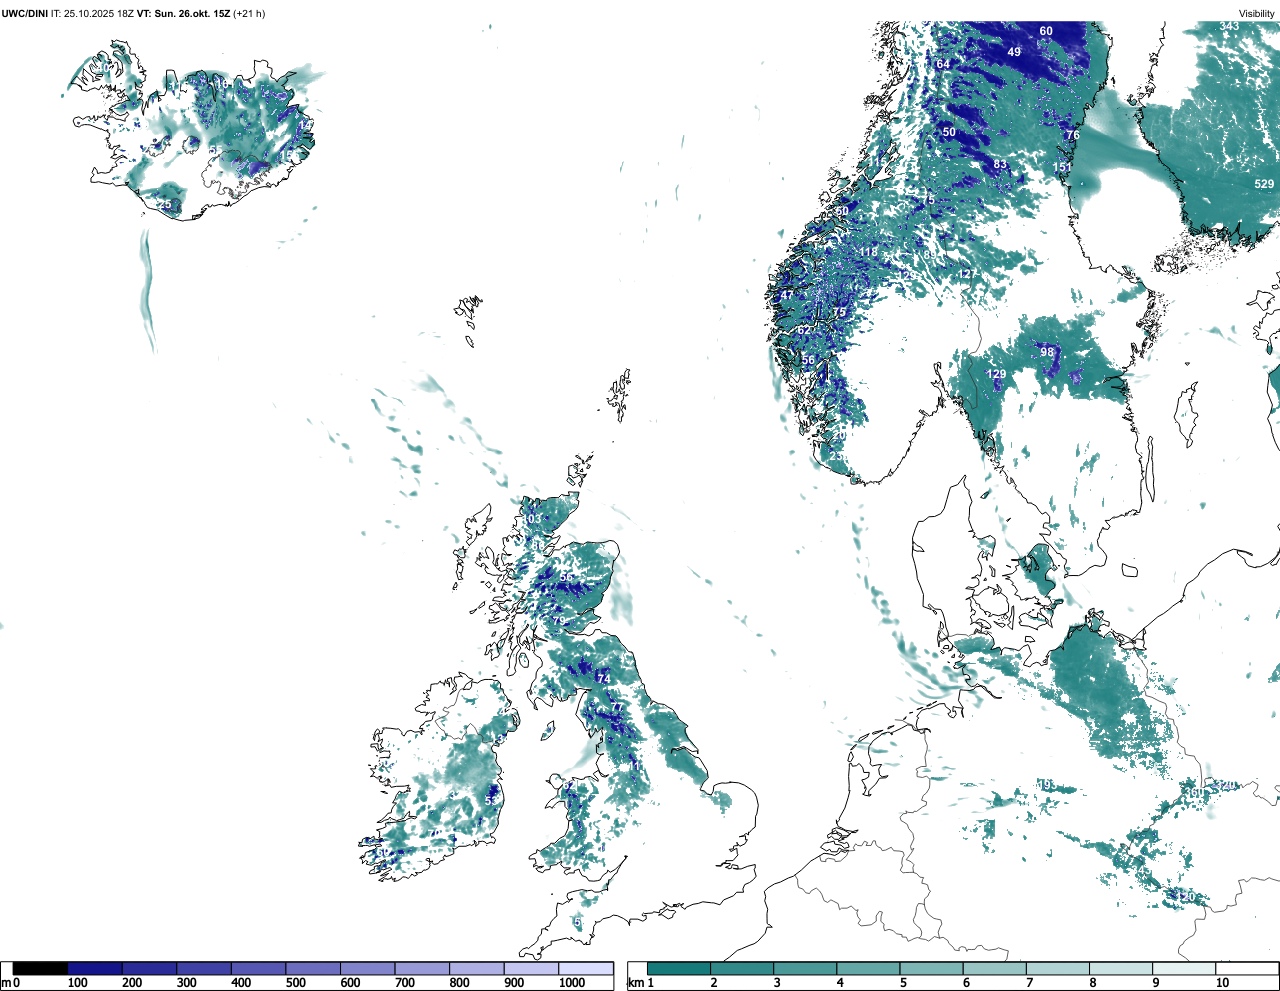Click the '77' visibility value over northern England
1280x991 pixels.
point(617,708)
